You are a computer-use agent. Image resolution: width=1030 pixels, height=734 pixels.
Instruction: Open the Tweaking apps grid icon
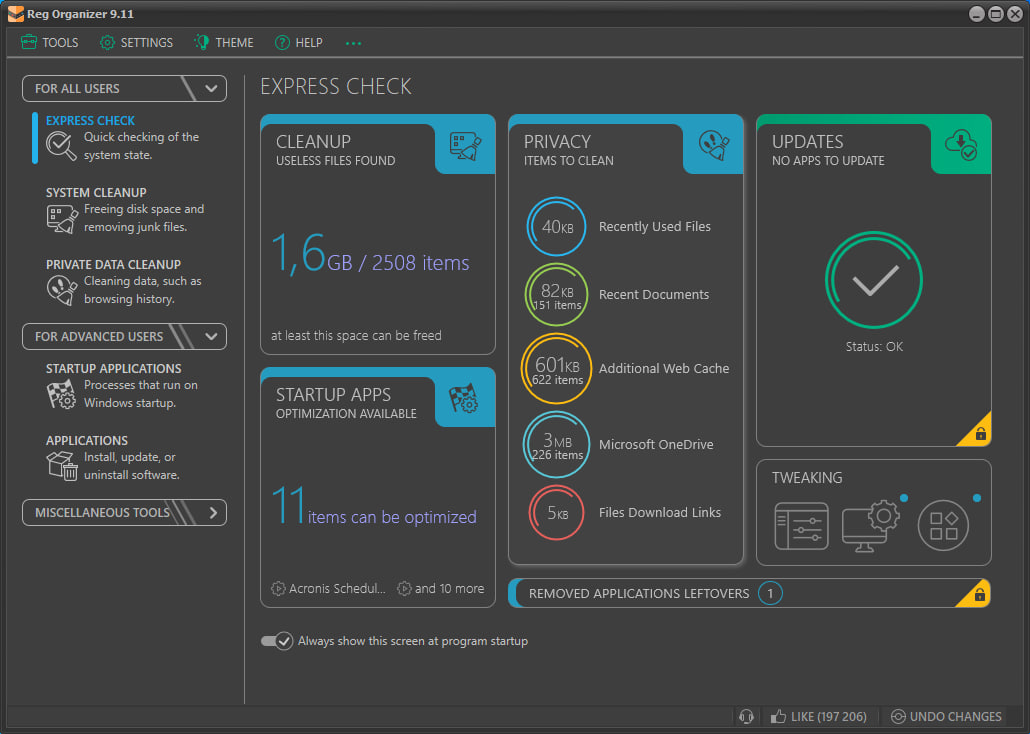[943, 526]
